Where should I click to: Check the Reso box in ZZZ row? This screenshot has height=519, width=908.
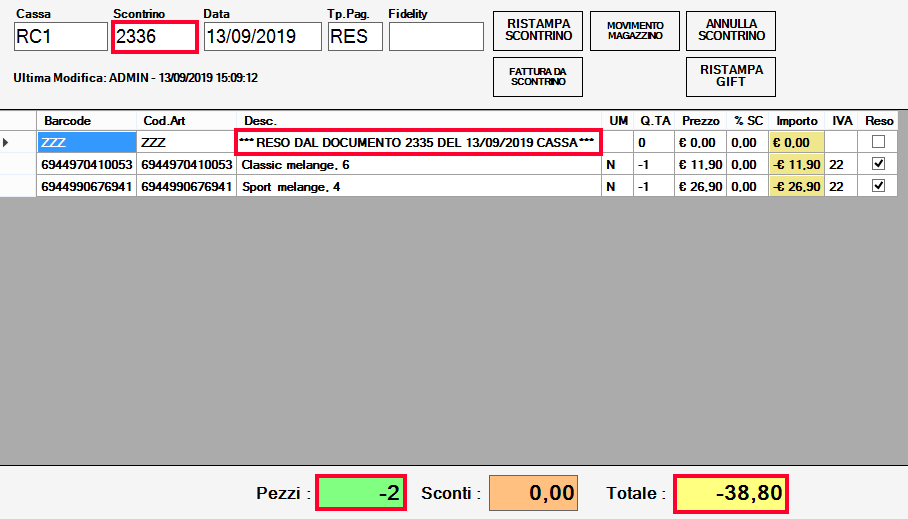(878, 142)
